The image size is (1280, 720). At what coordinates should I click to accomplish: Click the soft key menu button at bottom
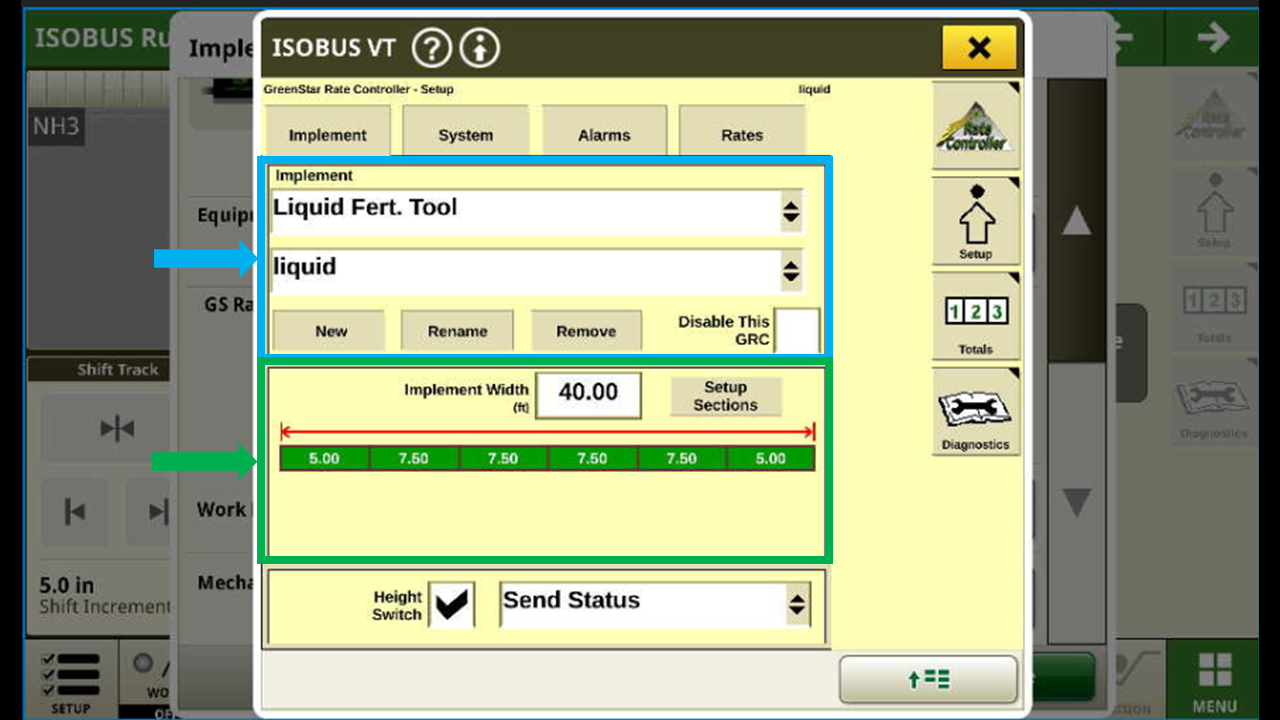pos(928,680)
